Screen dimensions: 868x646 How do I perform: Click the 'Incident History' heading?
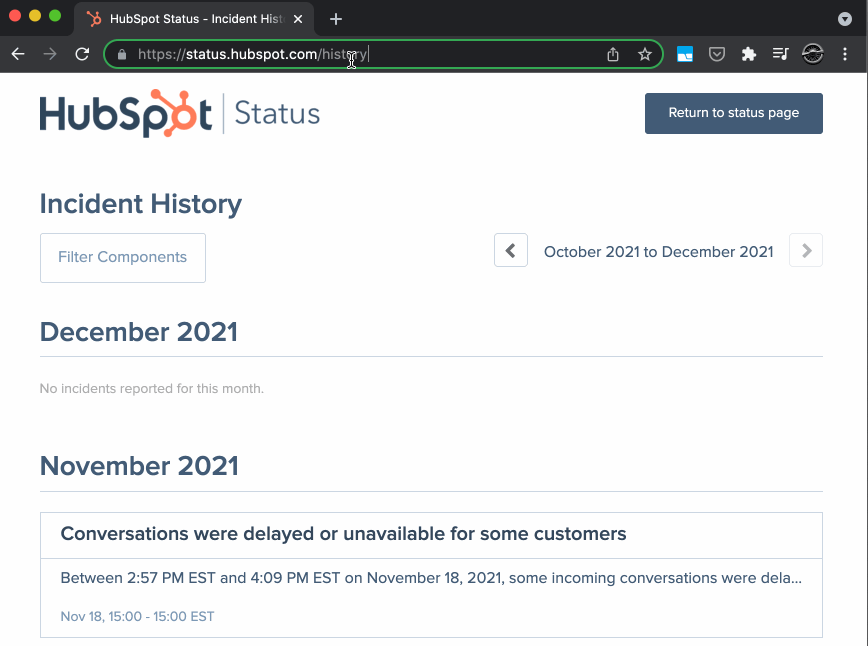pos(141,204)
